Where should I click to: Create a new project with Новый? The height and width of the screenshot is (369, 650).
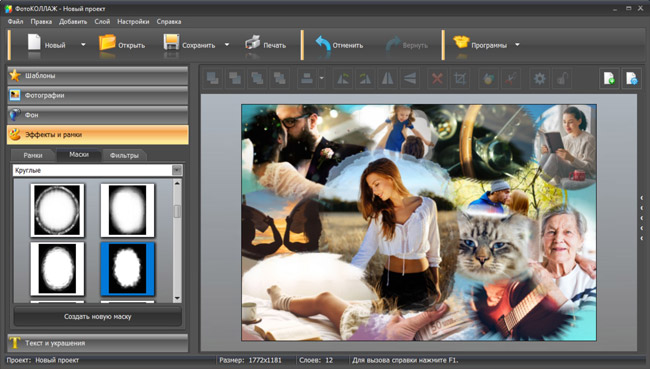point(46,45)
